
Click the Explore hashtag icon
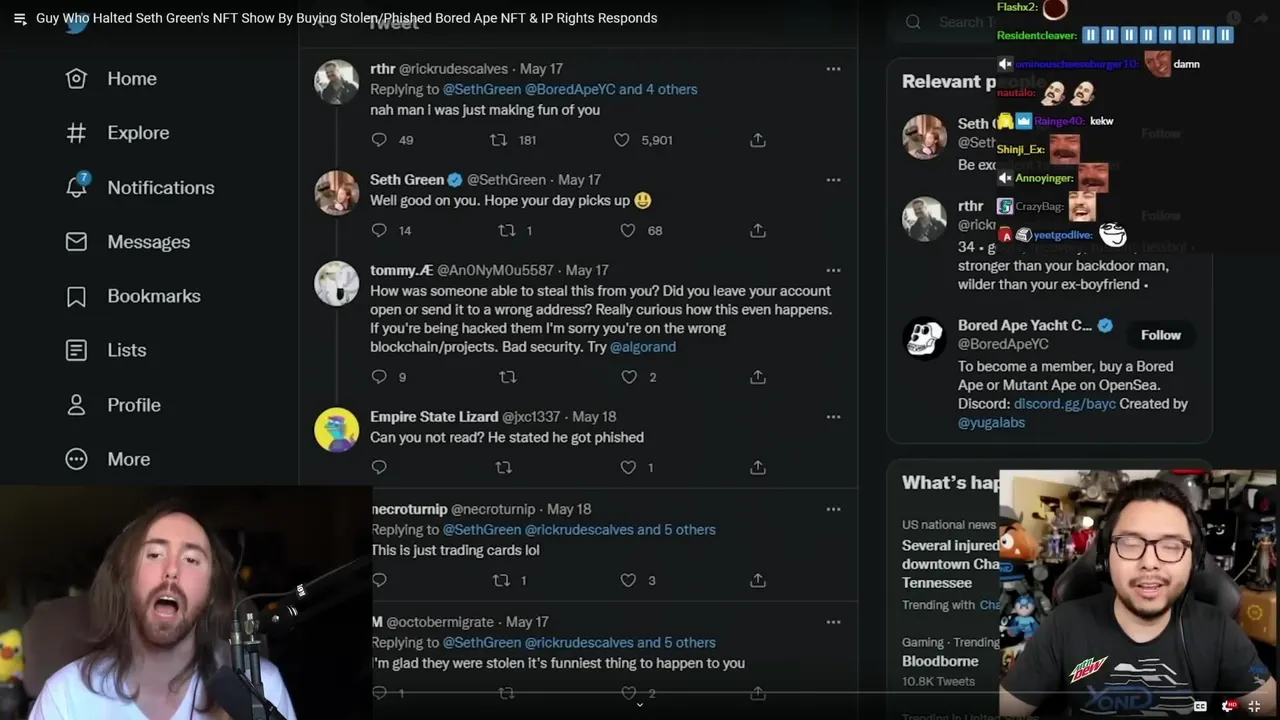(x=76, y=133)
